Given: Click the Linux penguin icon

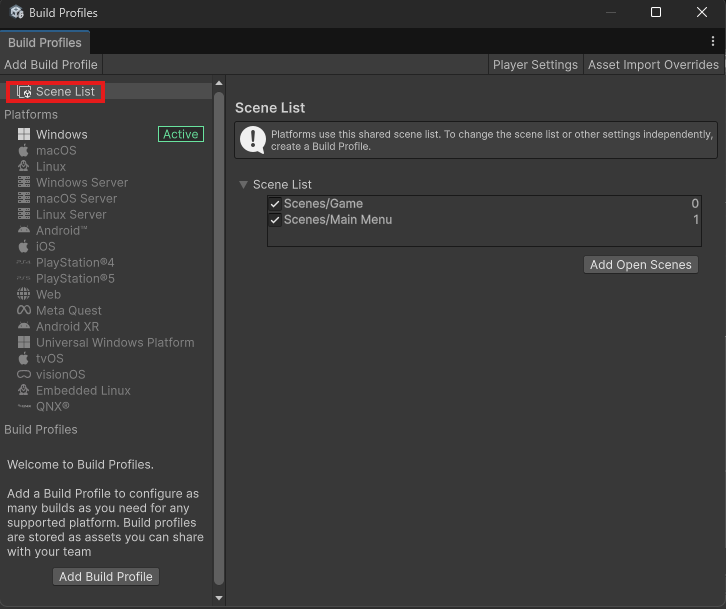Looking at the screenshot, I should [24, 166].
